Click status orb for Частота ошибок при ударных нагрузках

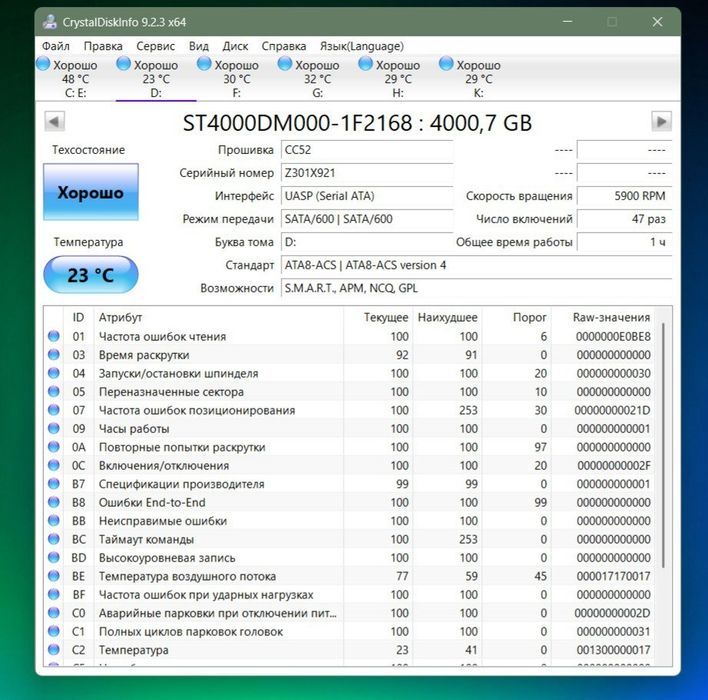tap(54, 594)
